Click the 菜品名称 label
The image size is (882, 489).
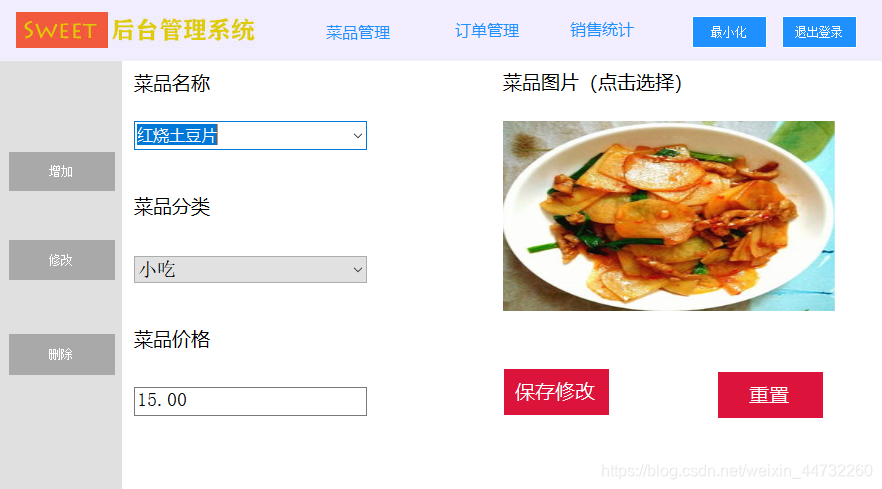coord(172,84)
